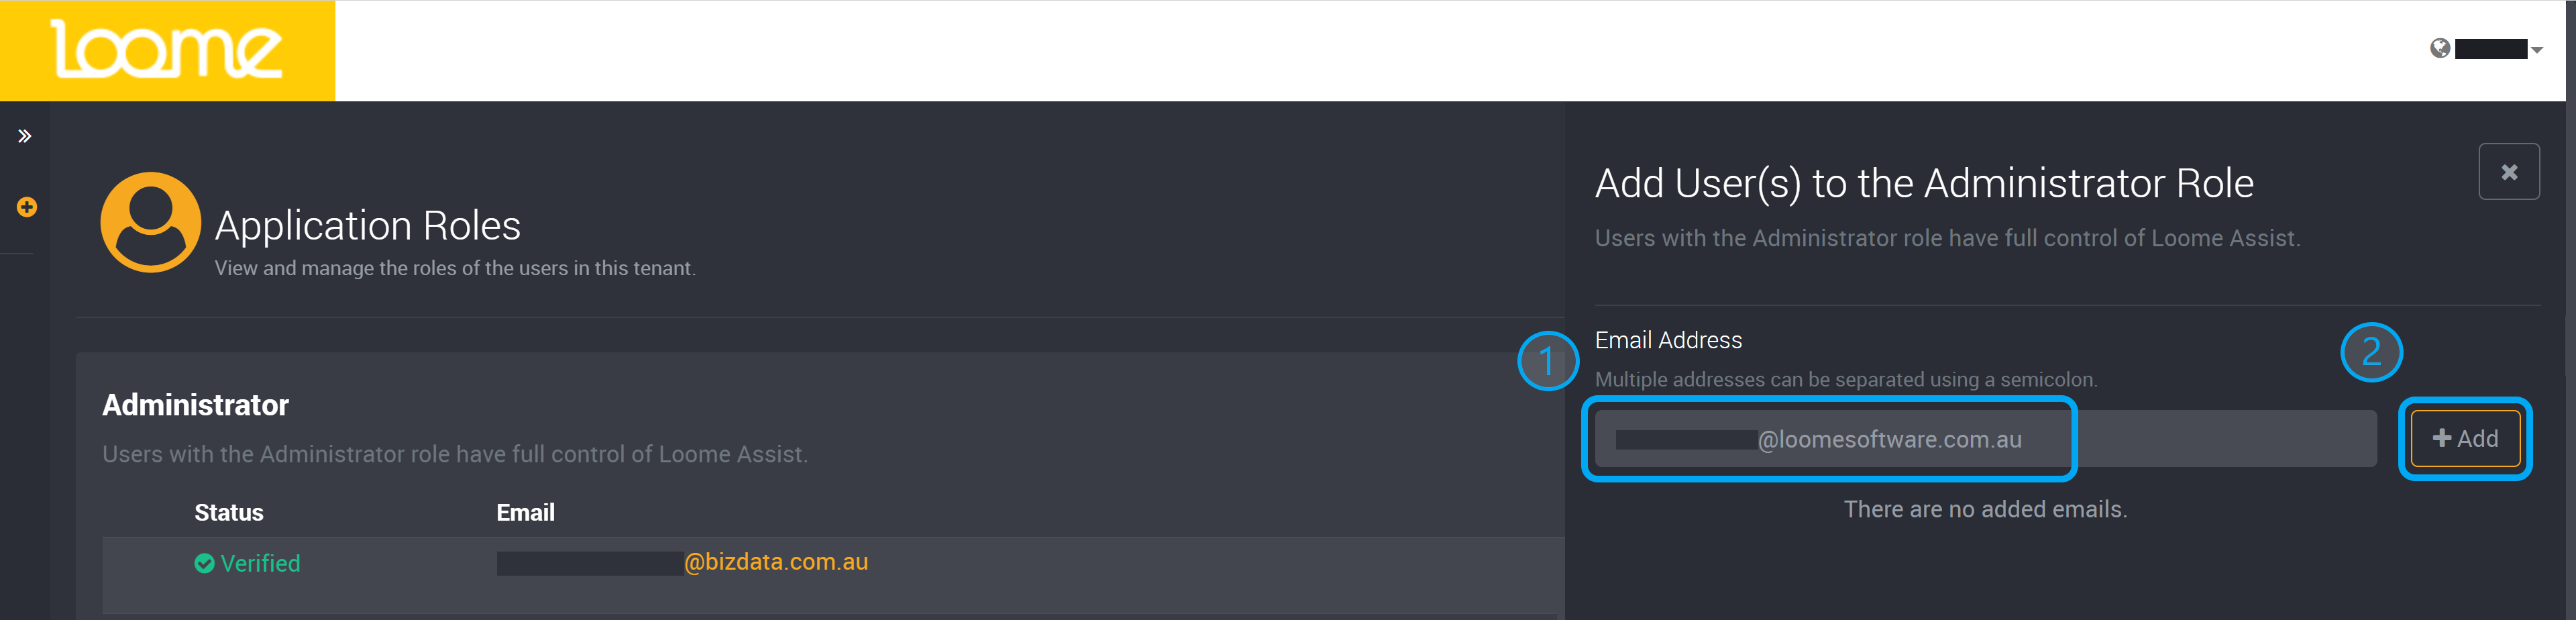This screenshot has width=2576, height=620.
Task: Open the user account dropdown arrow
Action: pyautogui.click(x=2536, y=50)
